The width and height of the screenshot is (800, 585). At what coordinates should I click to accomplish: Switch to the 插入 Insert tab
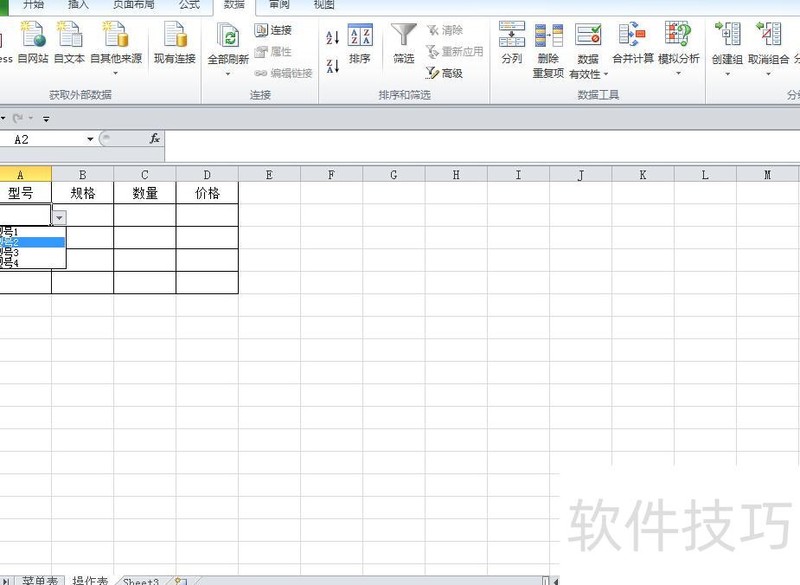(x=78, y=5)
